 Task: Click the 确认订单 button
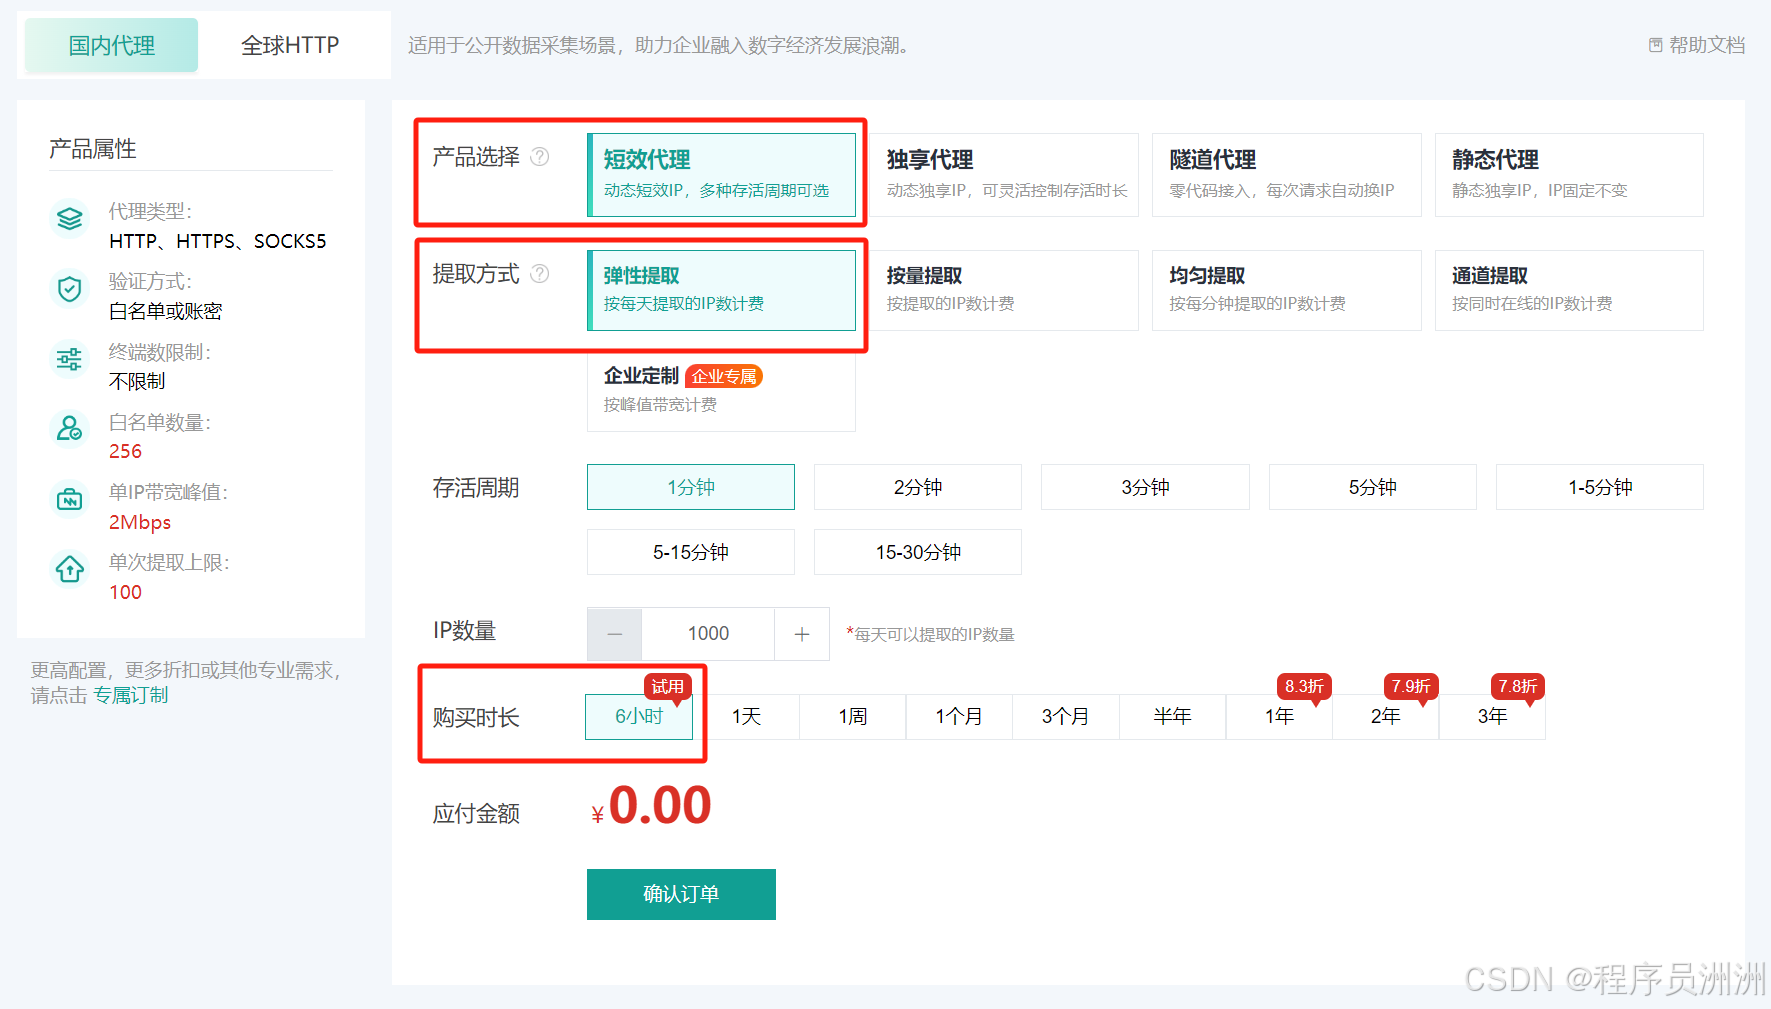click(681, 894)
